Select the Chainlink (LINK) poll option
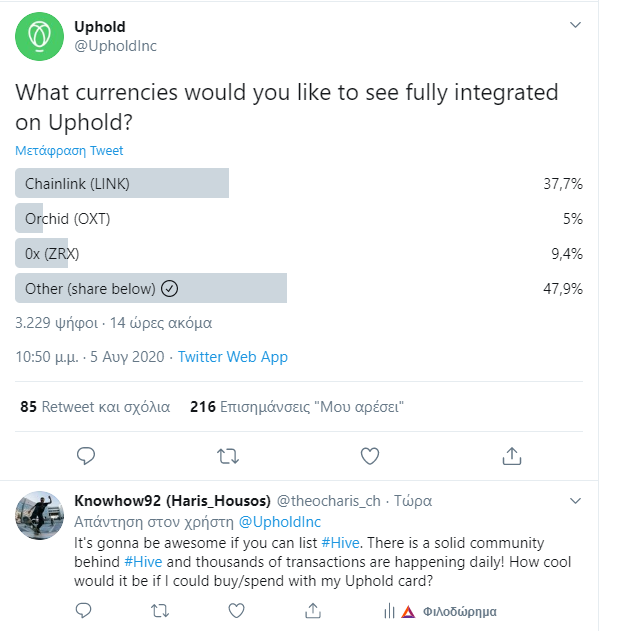 pos(299,183)
